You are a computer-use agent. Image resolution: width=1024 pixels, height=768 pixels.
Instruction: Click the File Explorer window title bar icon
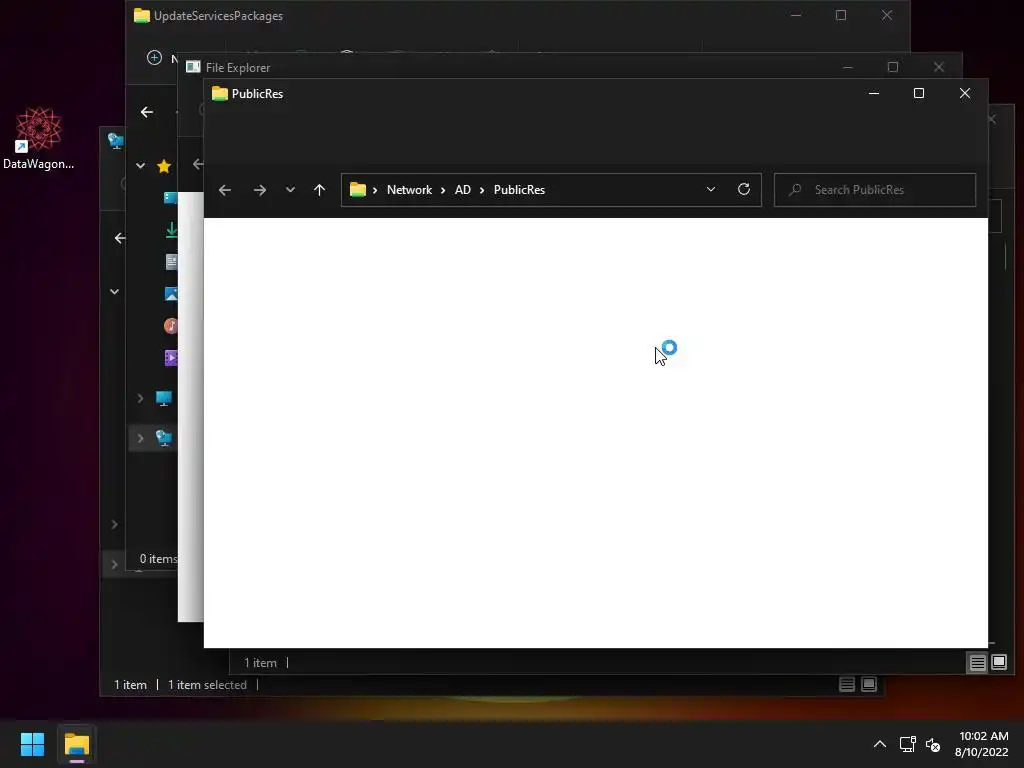[193, 67]
